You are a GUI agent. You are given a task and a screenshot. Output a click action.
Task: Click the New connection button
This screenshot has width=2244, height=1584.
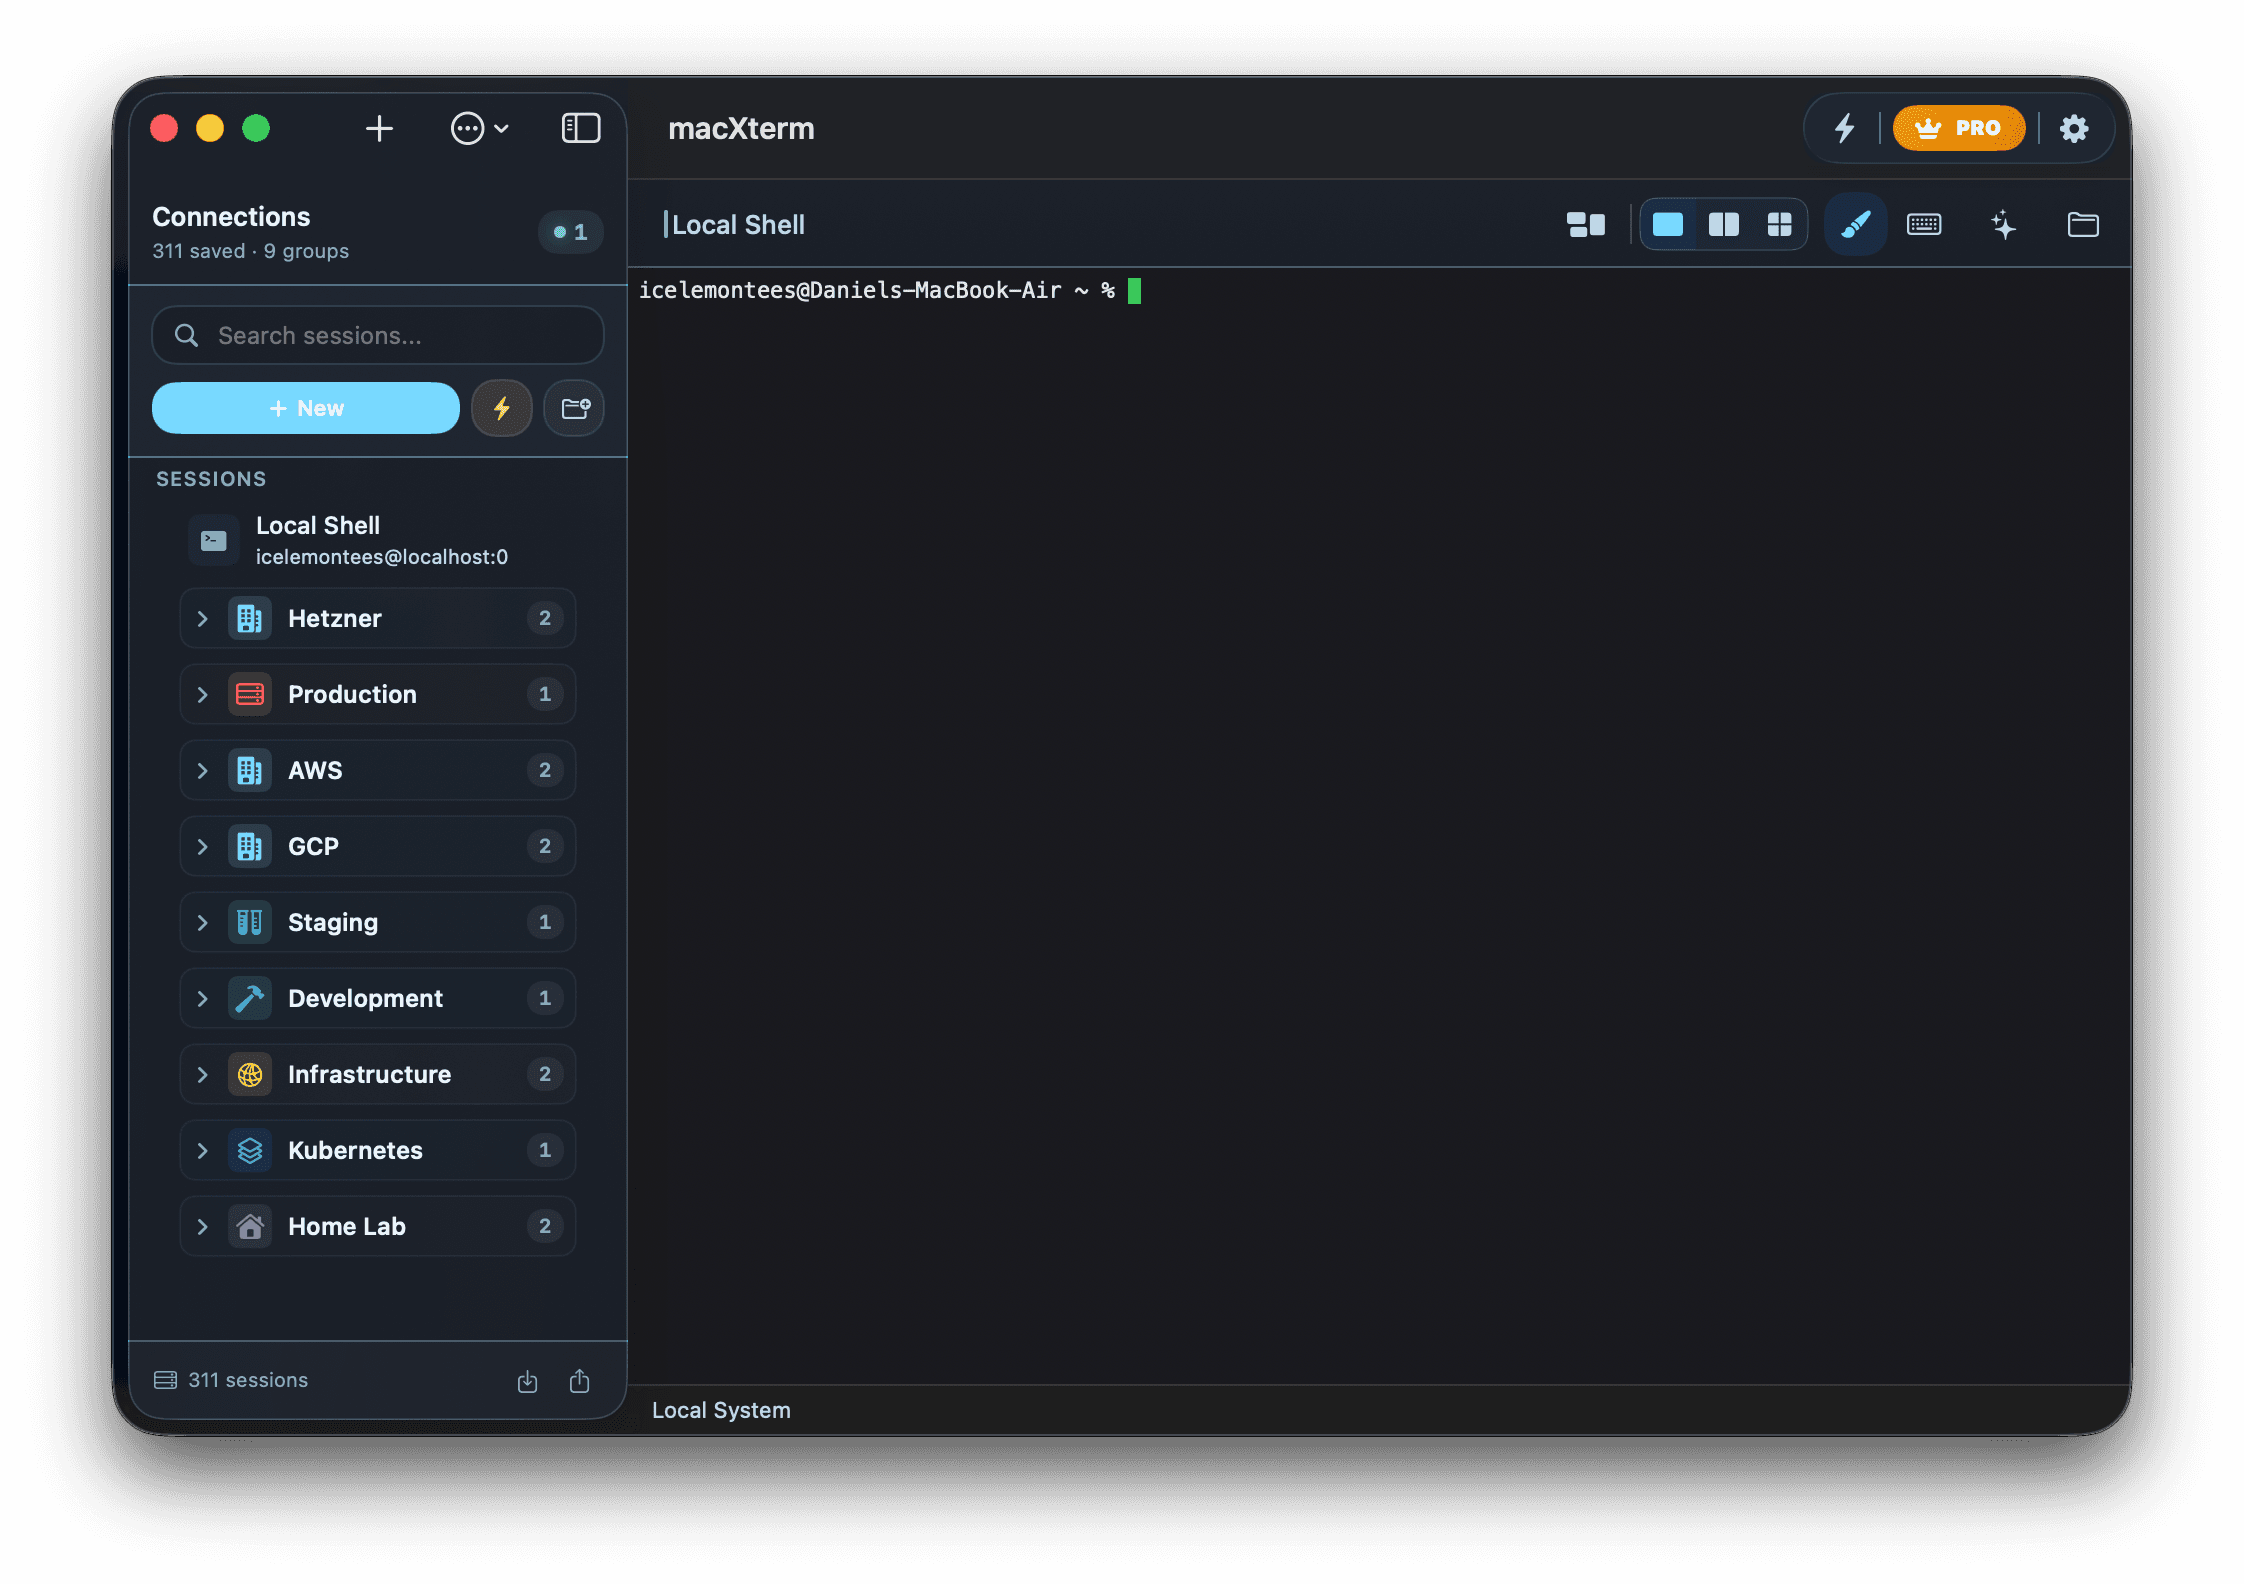click(x=306, y=408)
